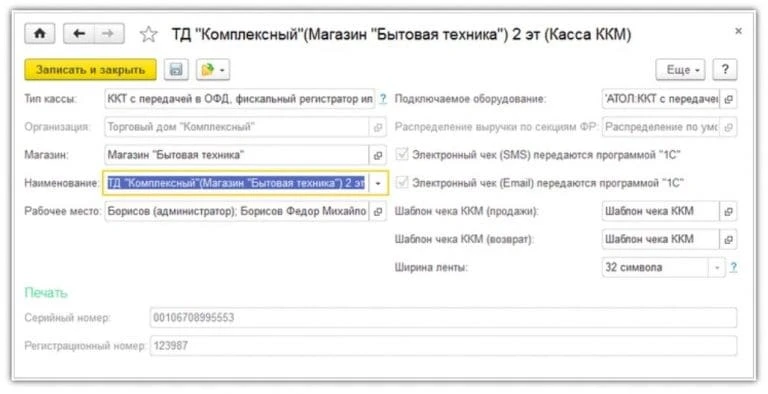The image size is (768, 394).
Task: Add form to favorites star
Action: pos(148,34)
